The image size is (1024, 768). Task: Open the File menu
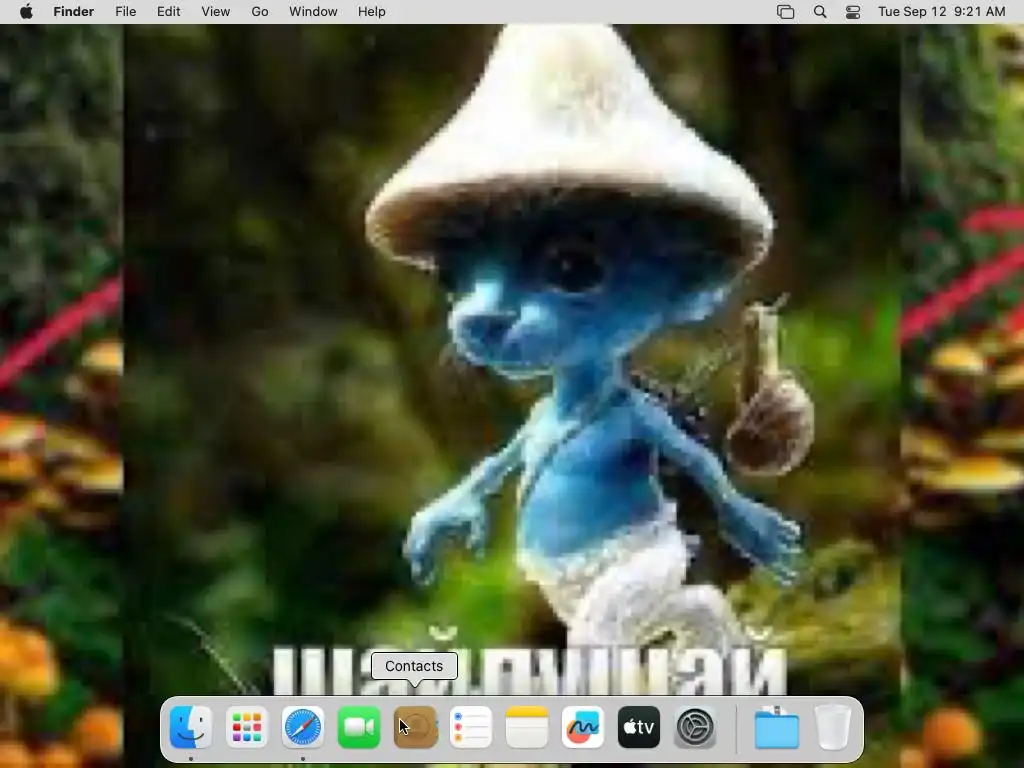pyautogui.click(x=125, y=12)
